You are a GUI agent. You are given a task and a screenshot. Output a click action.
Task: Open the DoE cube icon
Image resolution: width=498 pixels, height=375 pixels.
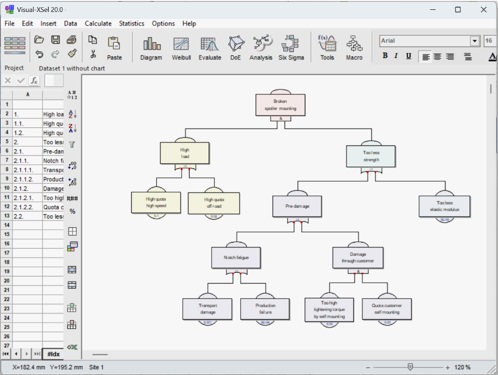point(236,48)
